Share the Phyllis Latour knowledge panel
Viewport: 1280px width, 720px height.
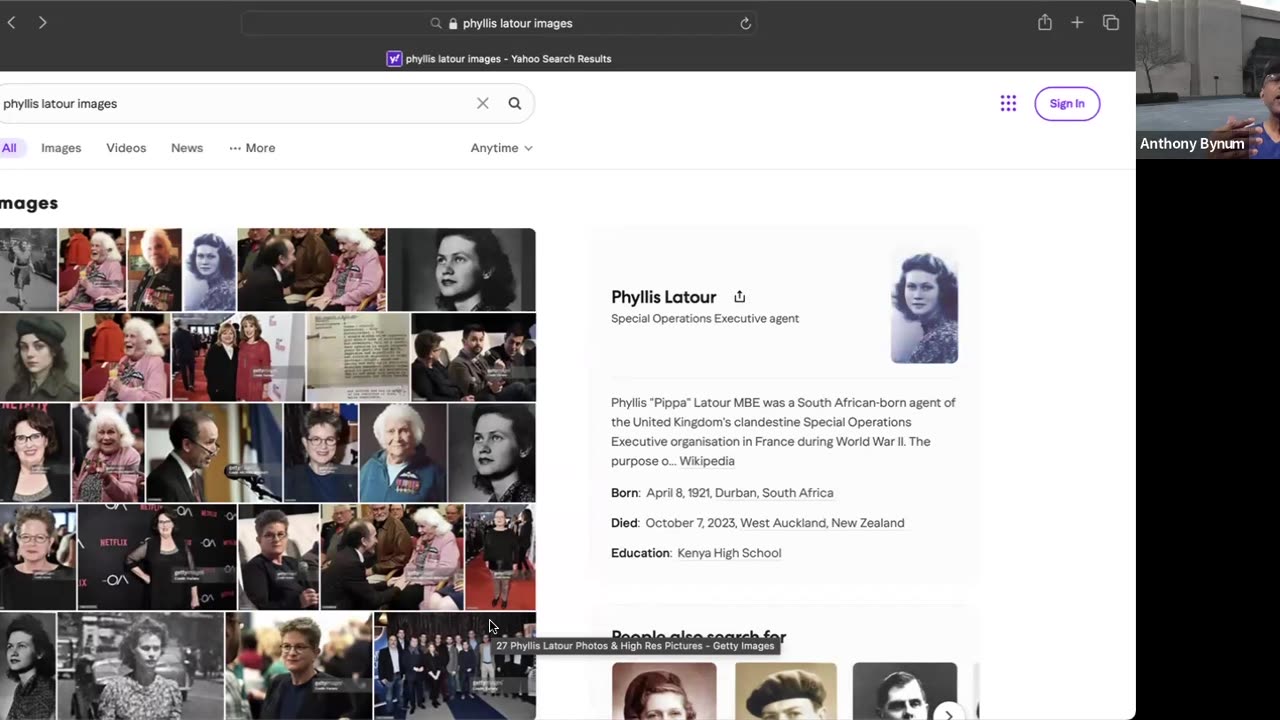[740, 296]
